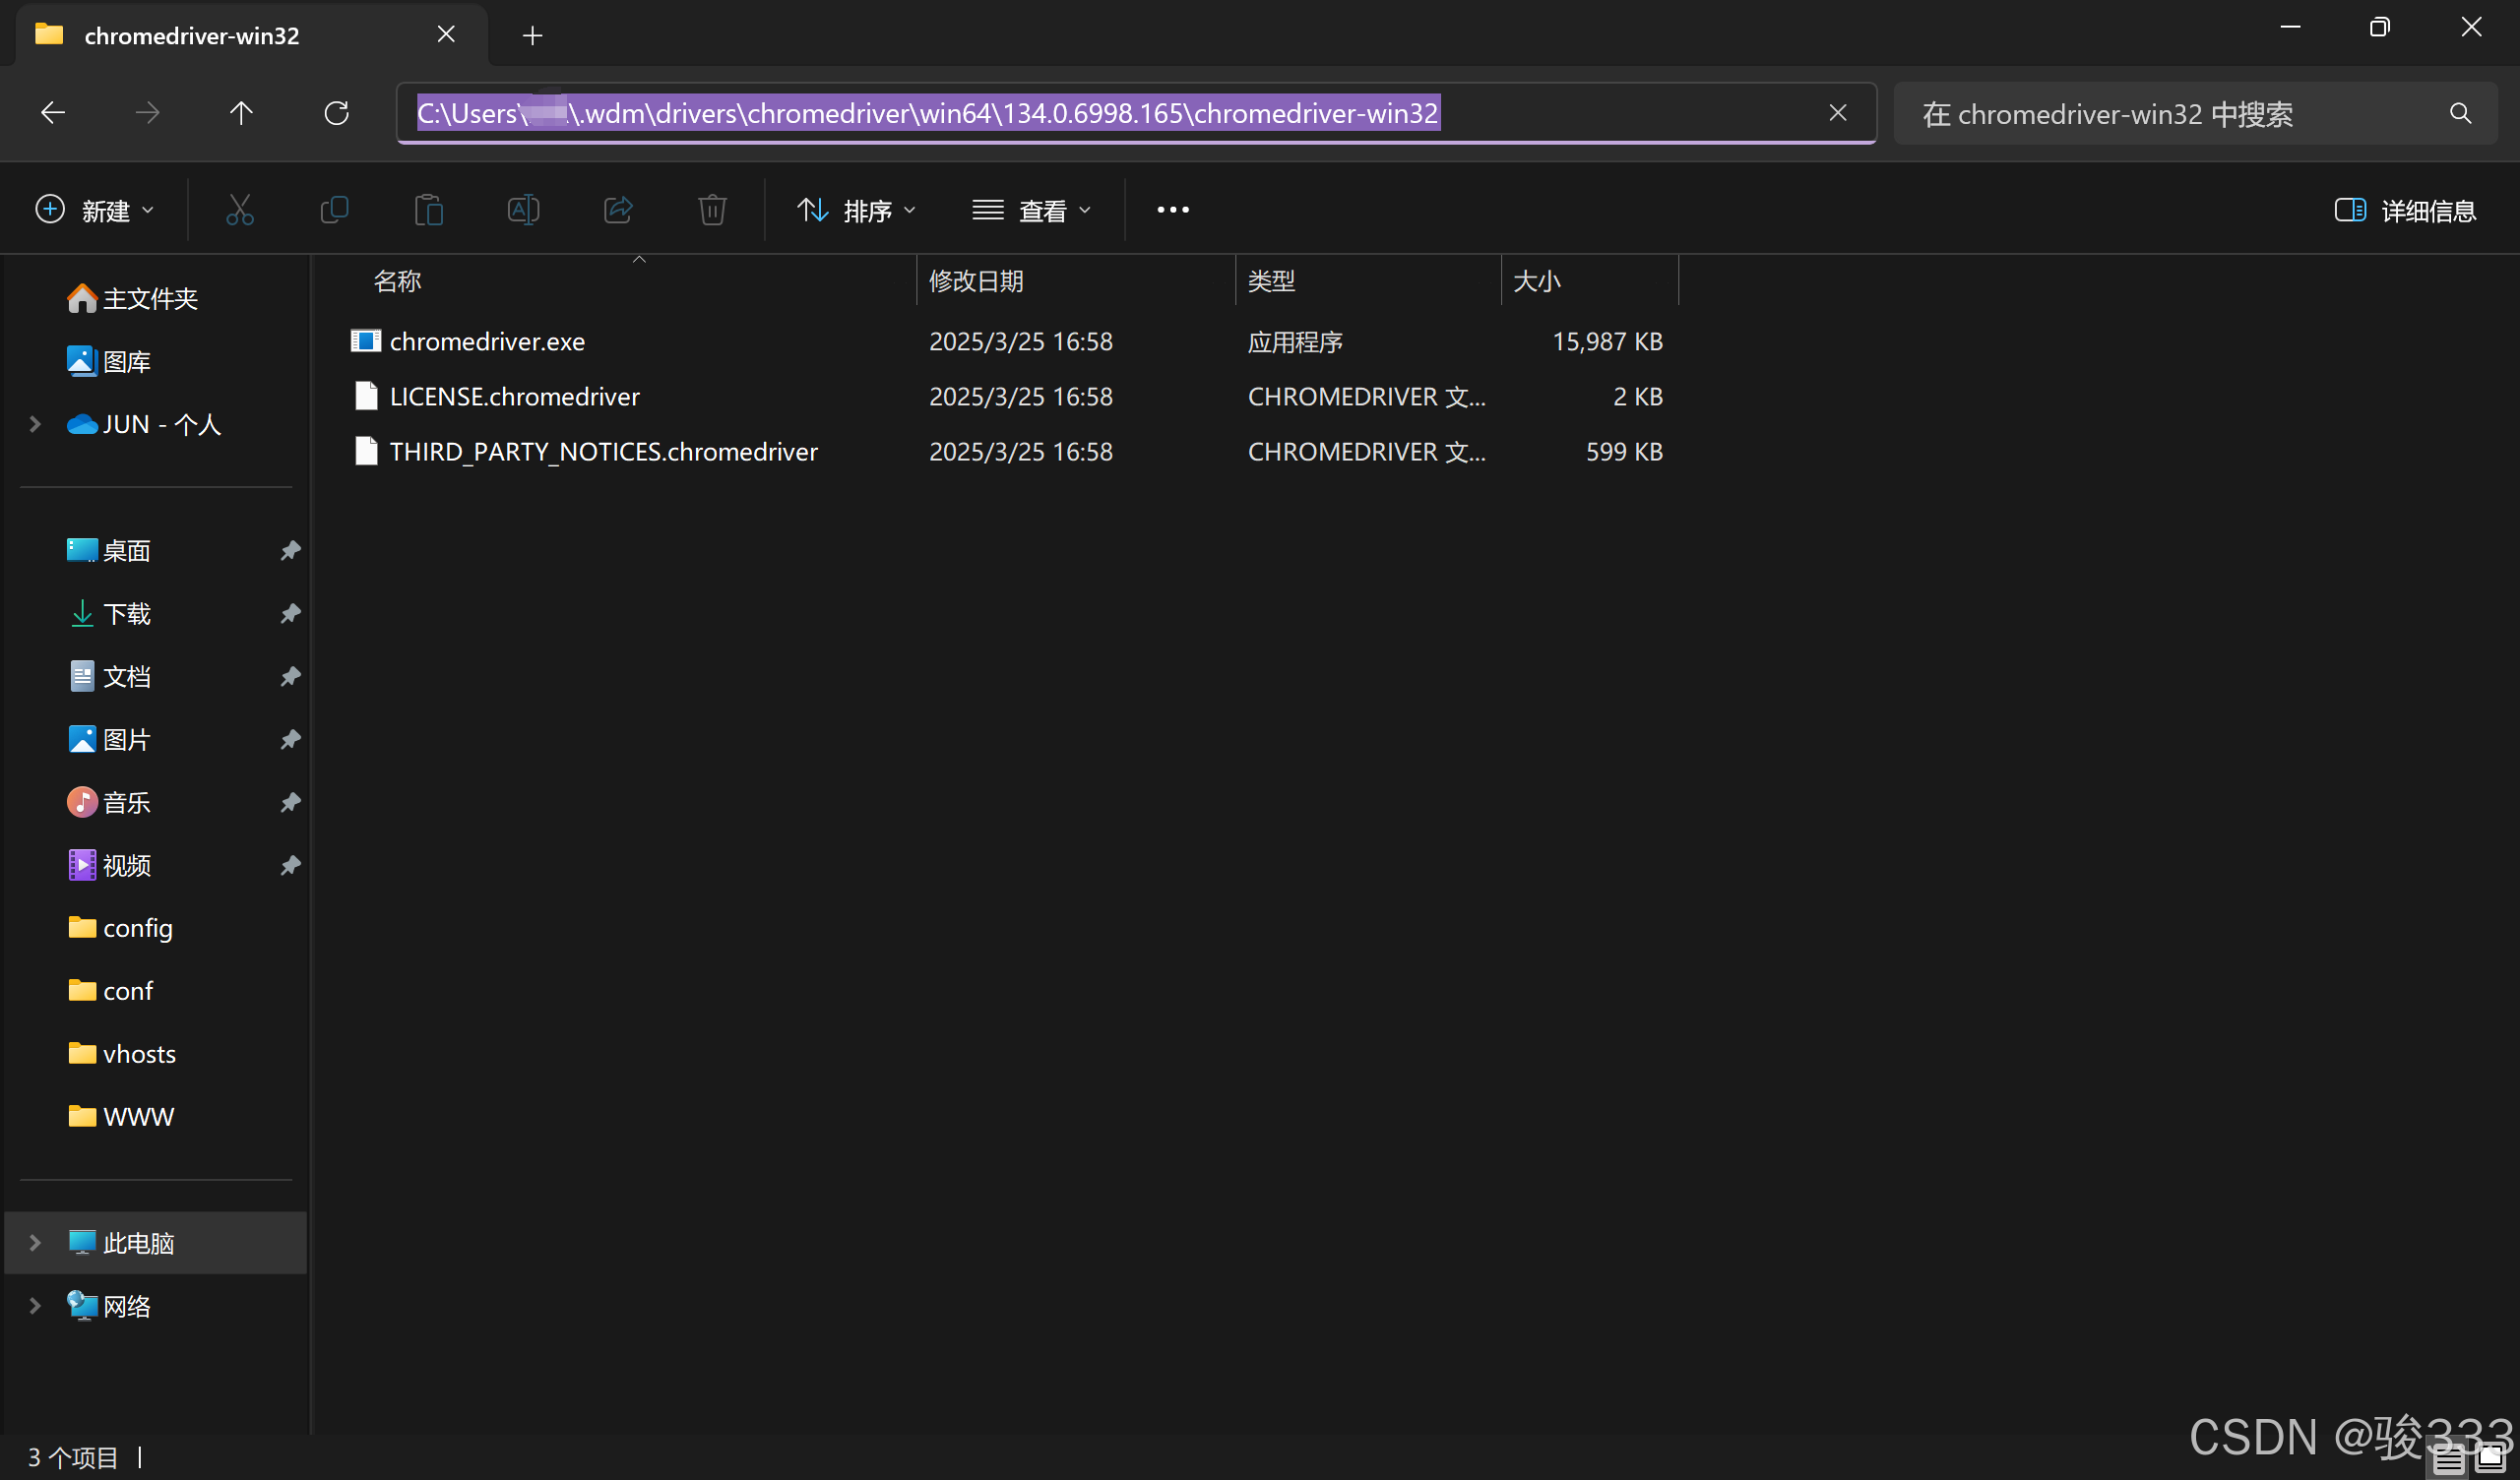Expand 此电脑 in the sidebar
The width and height of the screenshot is (2520, 1480).
tap(34, 1242)
